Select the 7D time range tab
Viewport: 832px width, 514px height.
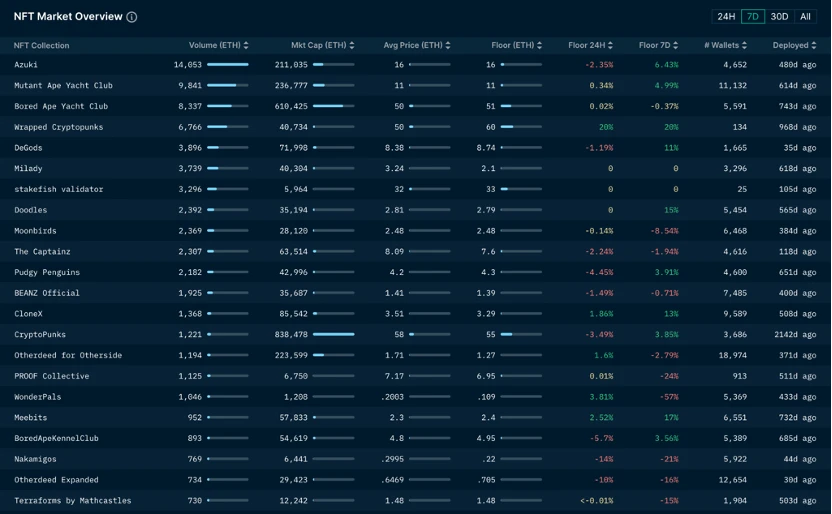752,16
